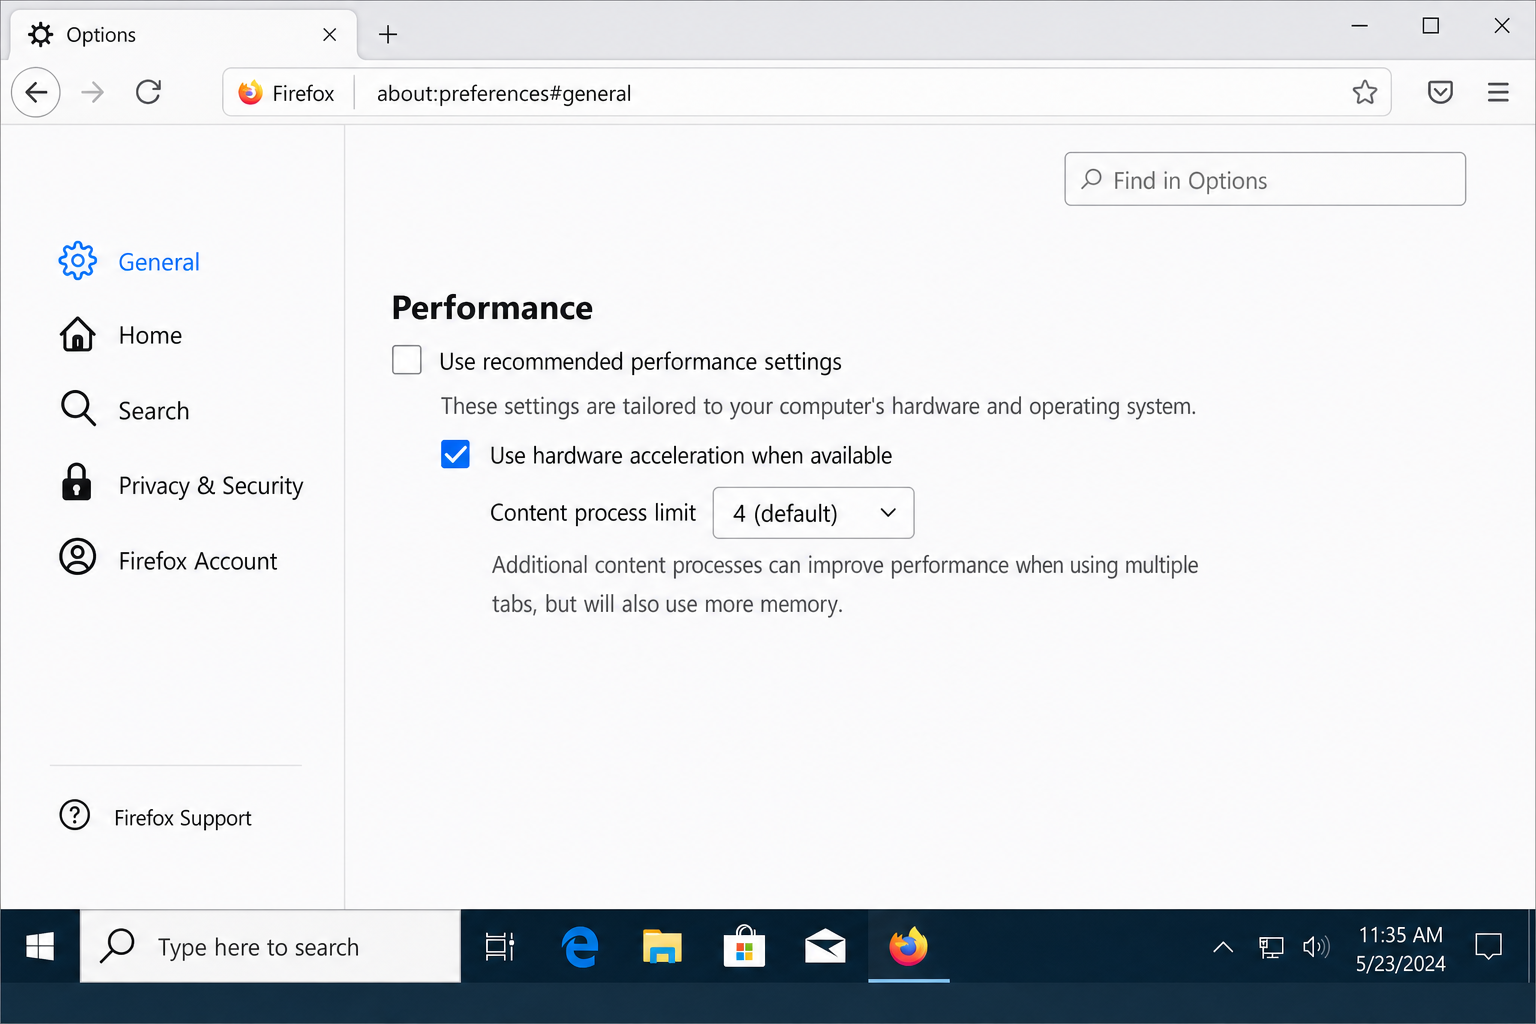This screenshot has height=1024, width=1536.
Task: Click the Search magnifier icon in sidebar
Action: [x=78, y=409]
